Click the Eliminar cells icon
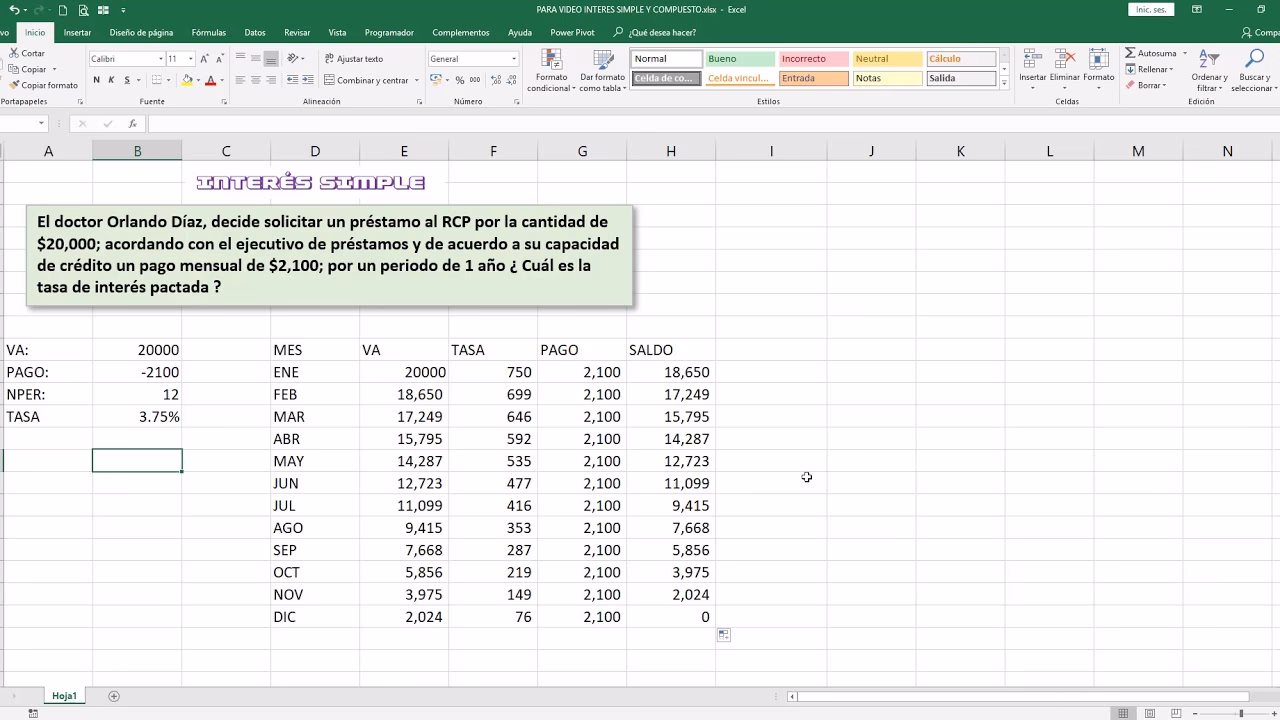Screen dimensions: 1280x720 [x=1064, y=60]
